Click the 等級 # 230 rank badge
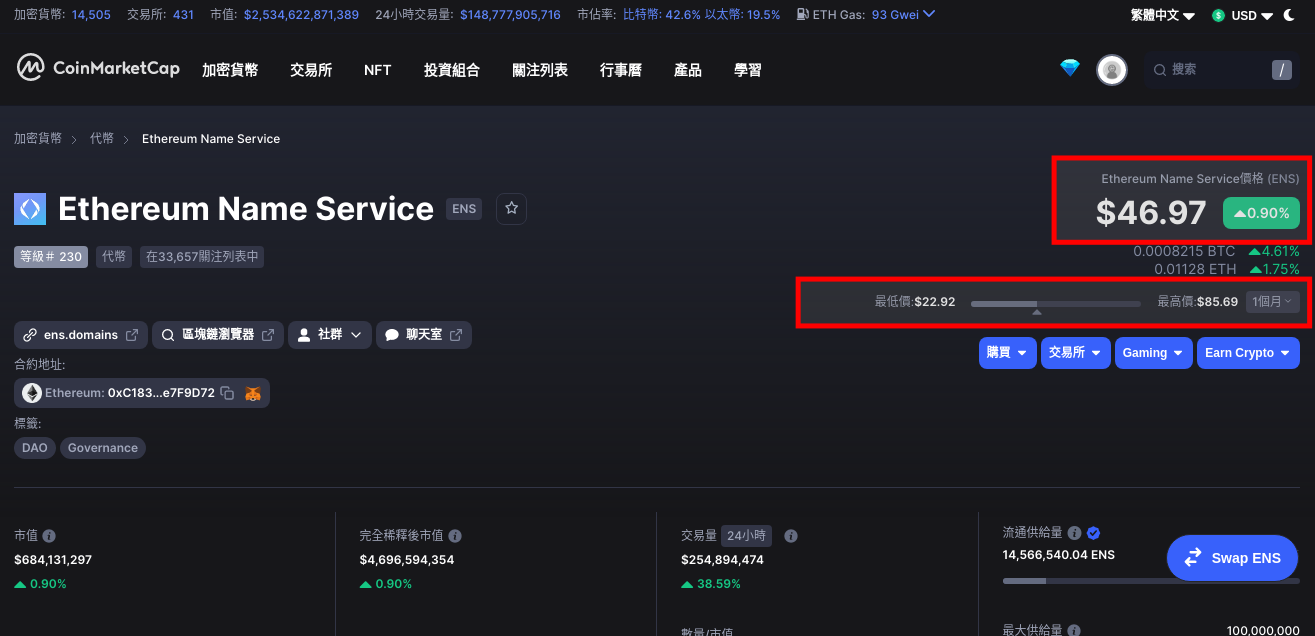 pyautogui.click(x=51, y=257)
